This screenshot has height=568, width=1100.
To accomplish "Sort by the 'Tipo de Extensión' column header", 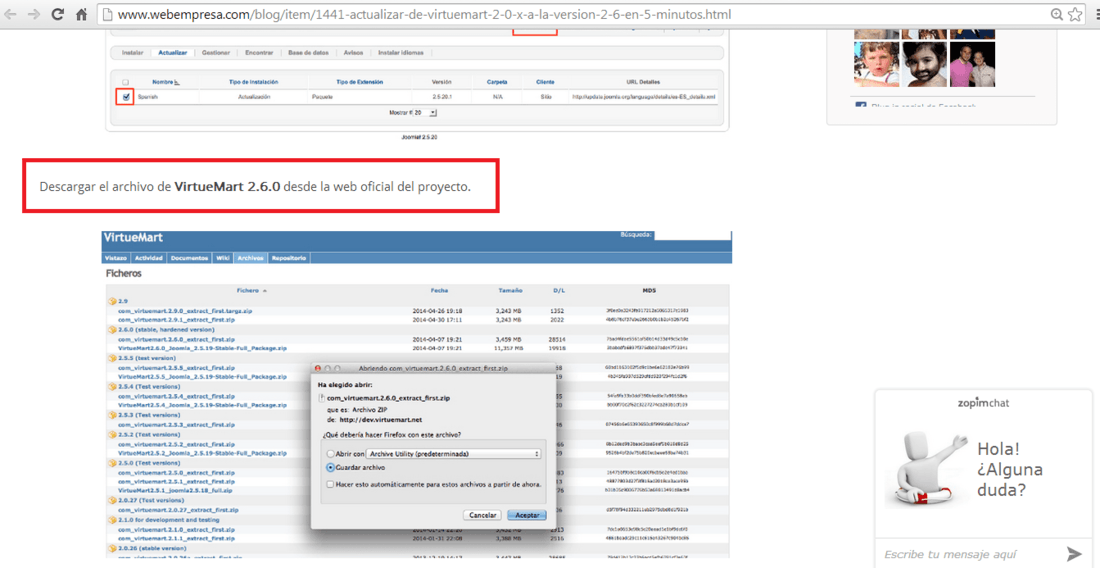I will click(360, 82).
